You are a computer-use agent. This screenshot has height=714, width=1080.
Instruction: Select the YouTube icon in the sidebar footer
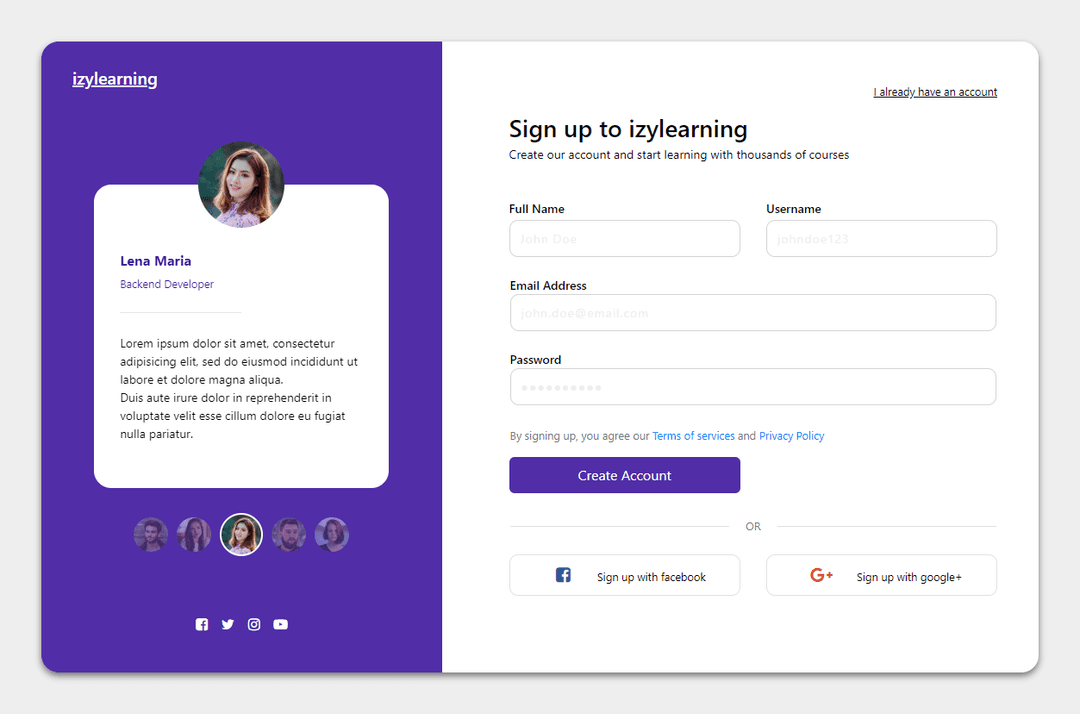click(280, 624)
